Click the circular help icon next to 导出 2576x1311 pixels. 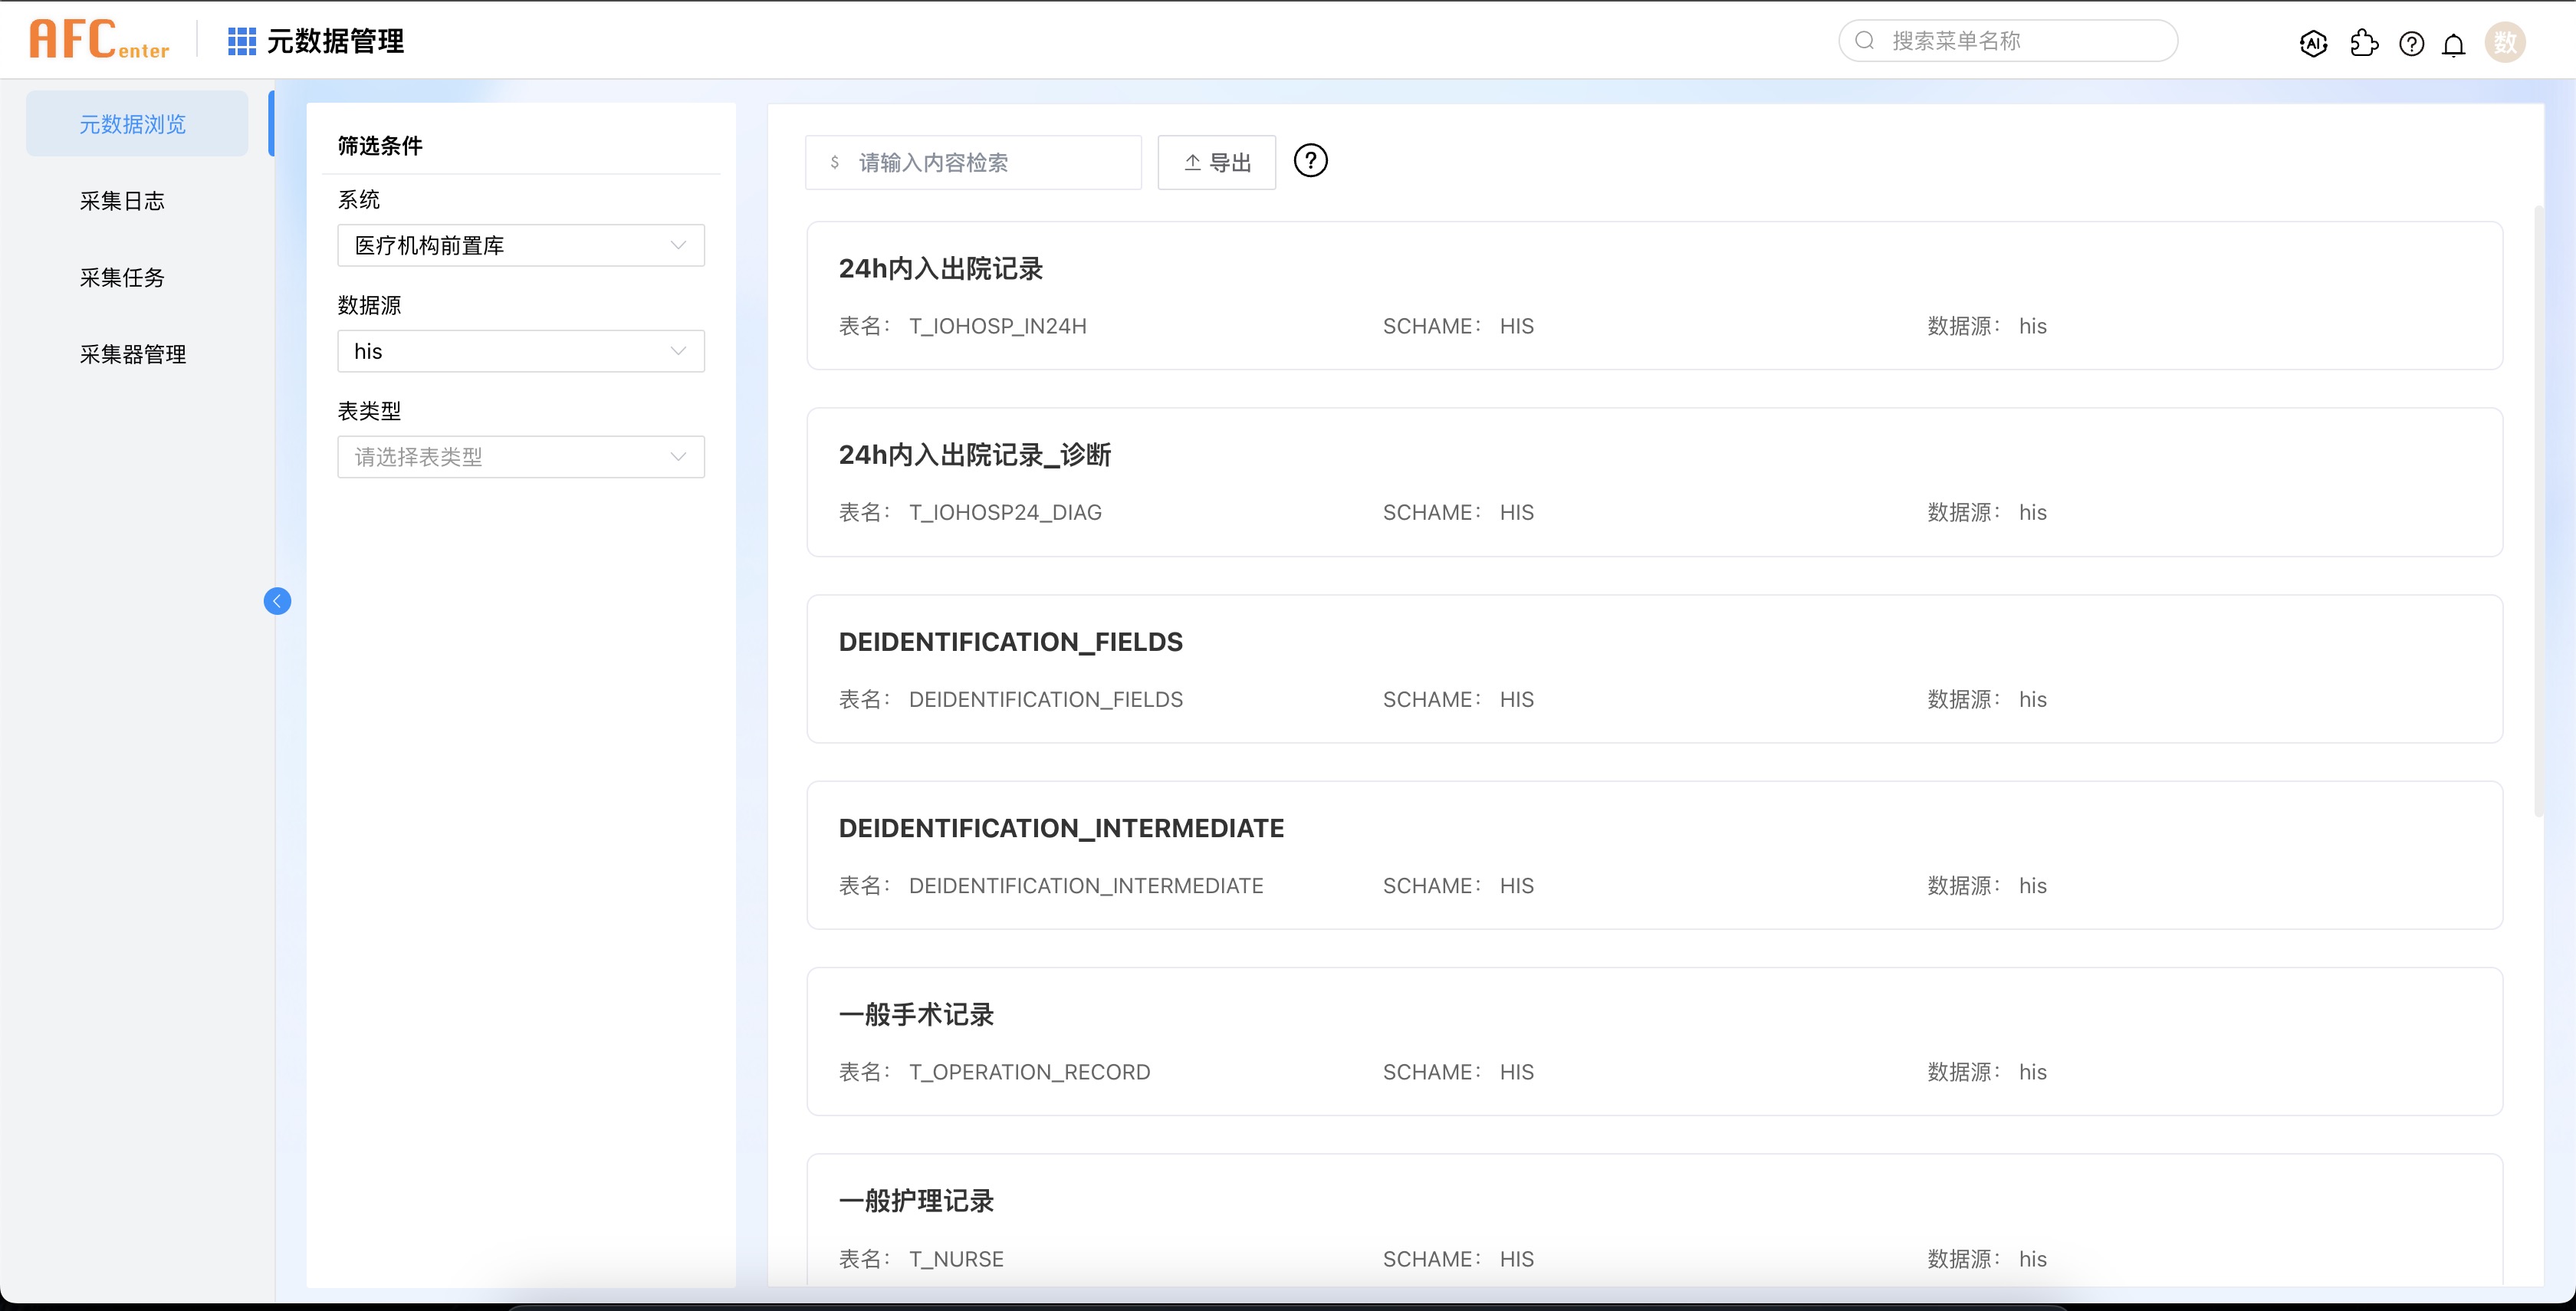tap(1312, 161)
